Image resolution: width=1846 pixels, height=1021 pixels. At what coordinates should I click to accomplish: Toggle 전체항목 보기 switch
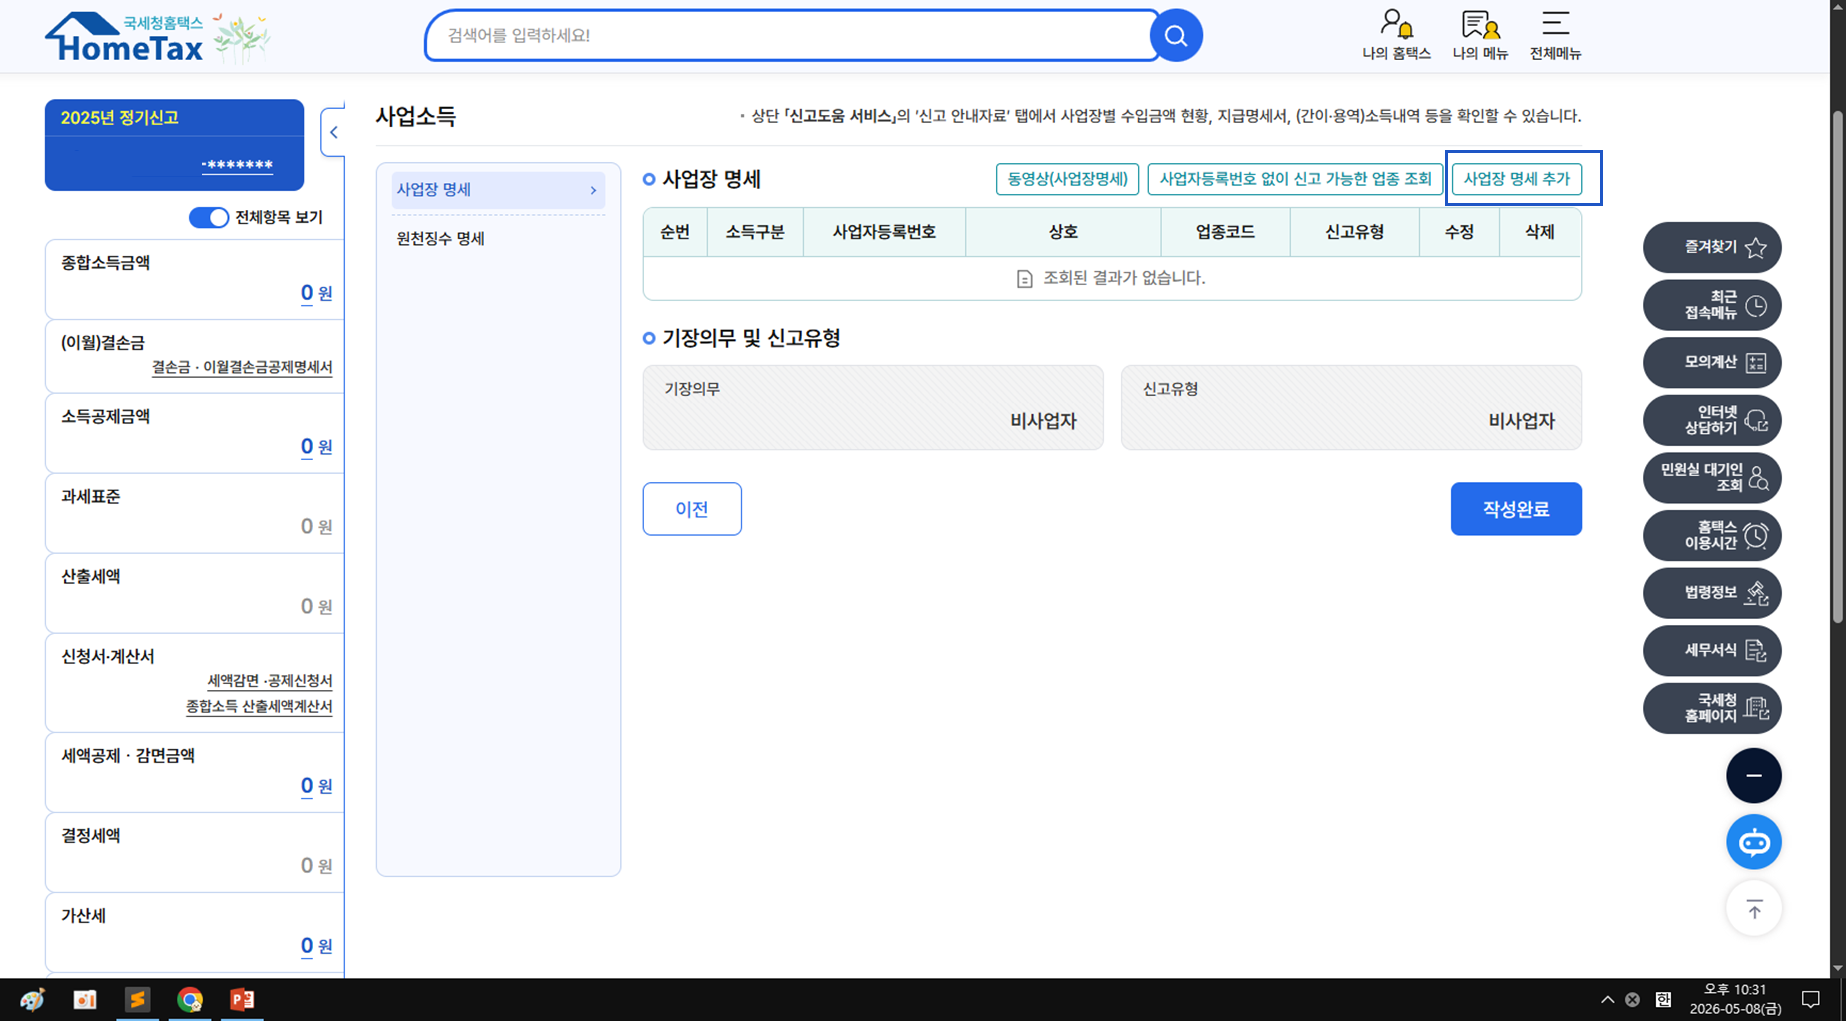click(x=209, y=217)
